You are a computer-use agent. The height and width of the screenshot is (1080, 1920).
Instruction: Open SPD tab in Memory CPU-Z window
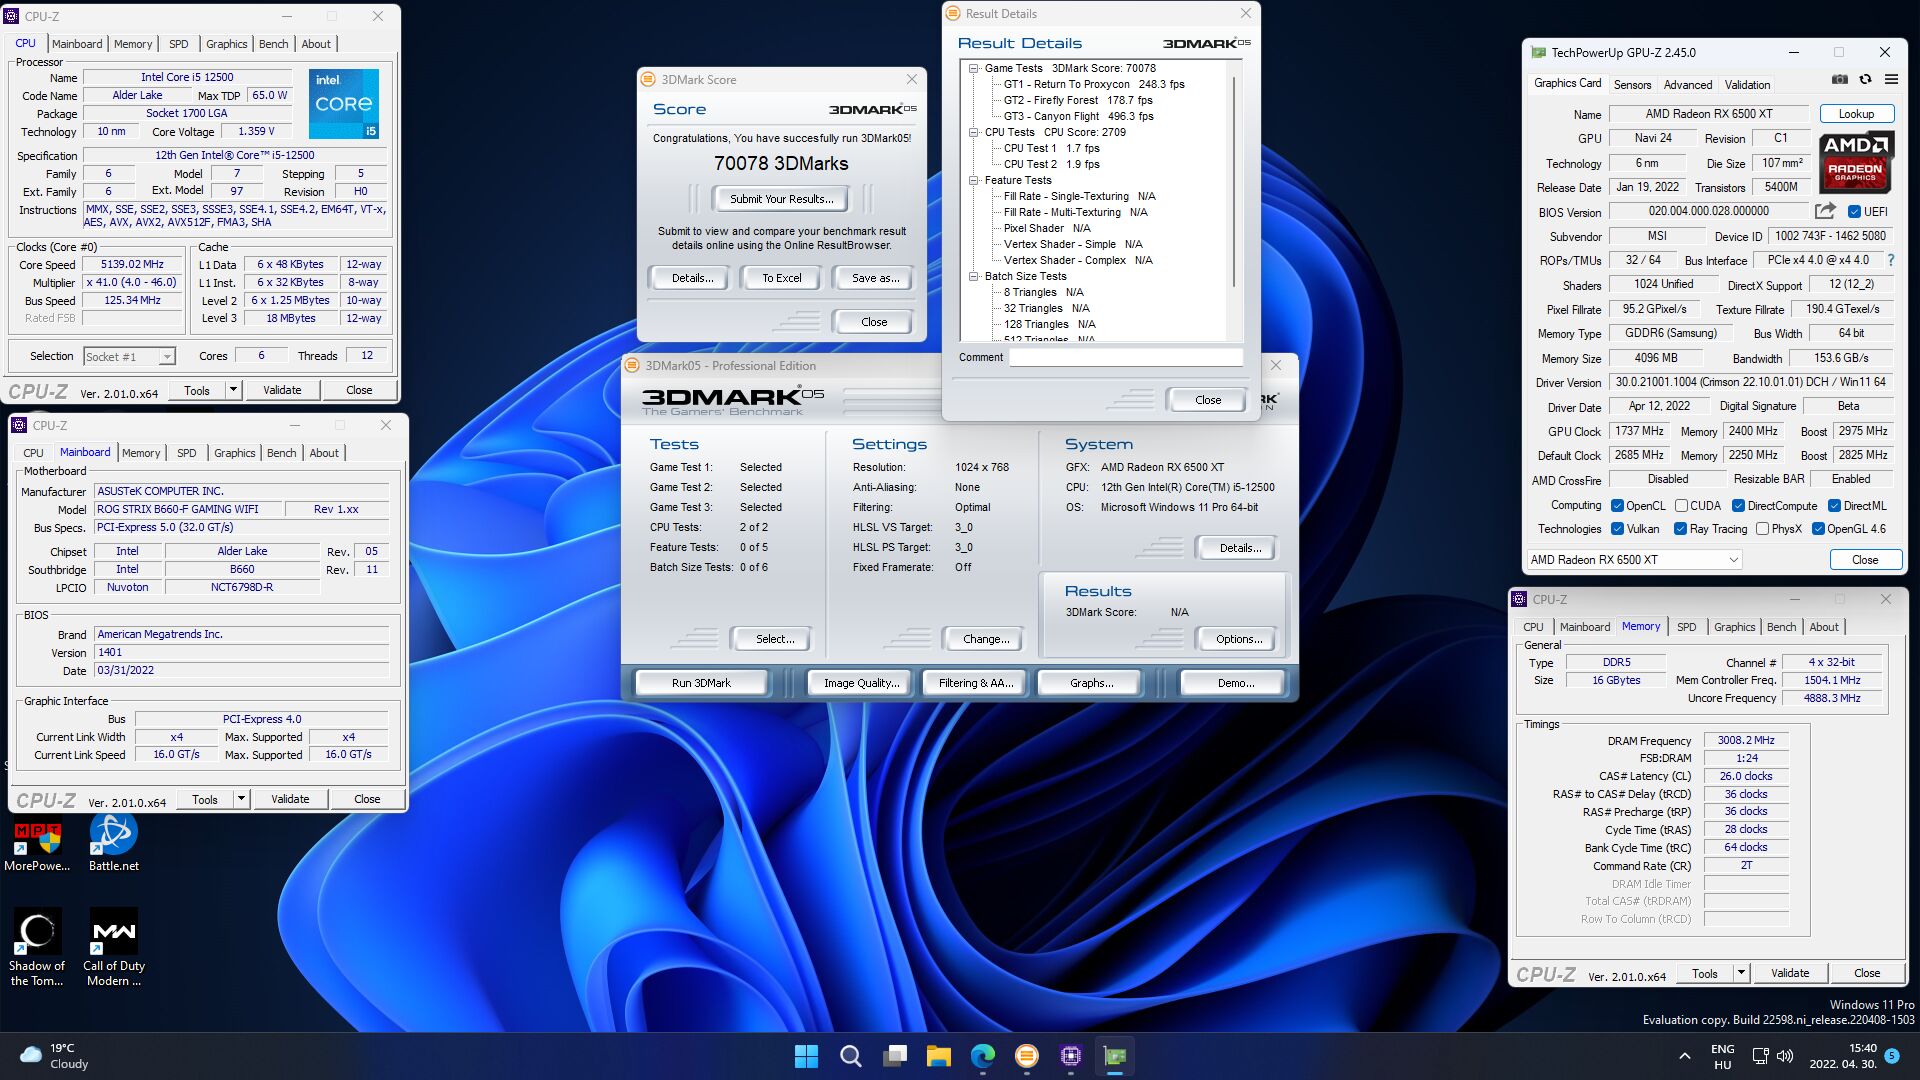click(1686, 627)
